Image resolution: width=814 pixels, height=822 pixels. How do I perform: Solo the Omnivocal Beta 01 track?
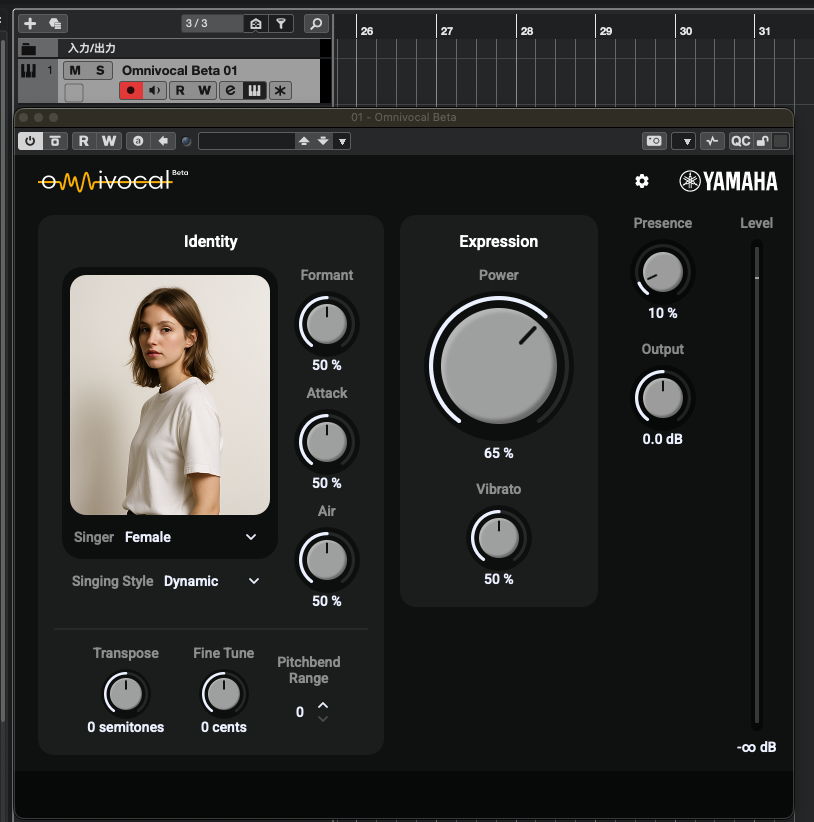point(99,70)
